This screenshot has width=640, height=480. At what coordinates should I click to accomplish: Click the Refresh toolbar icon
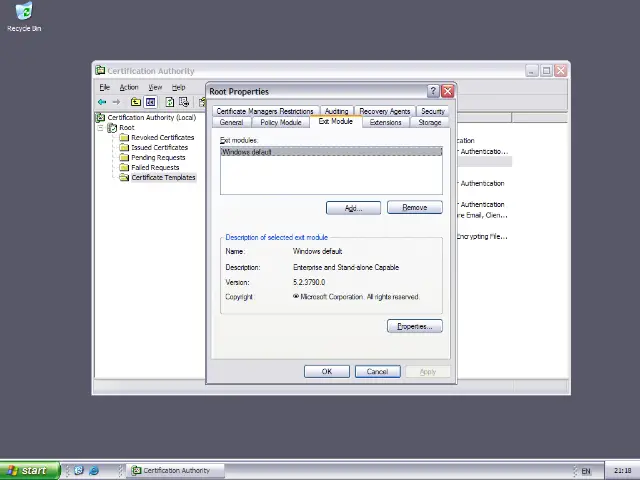tap(169, 102)
